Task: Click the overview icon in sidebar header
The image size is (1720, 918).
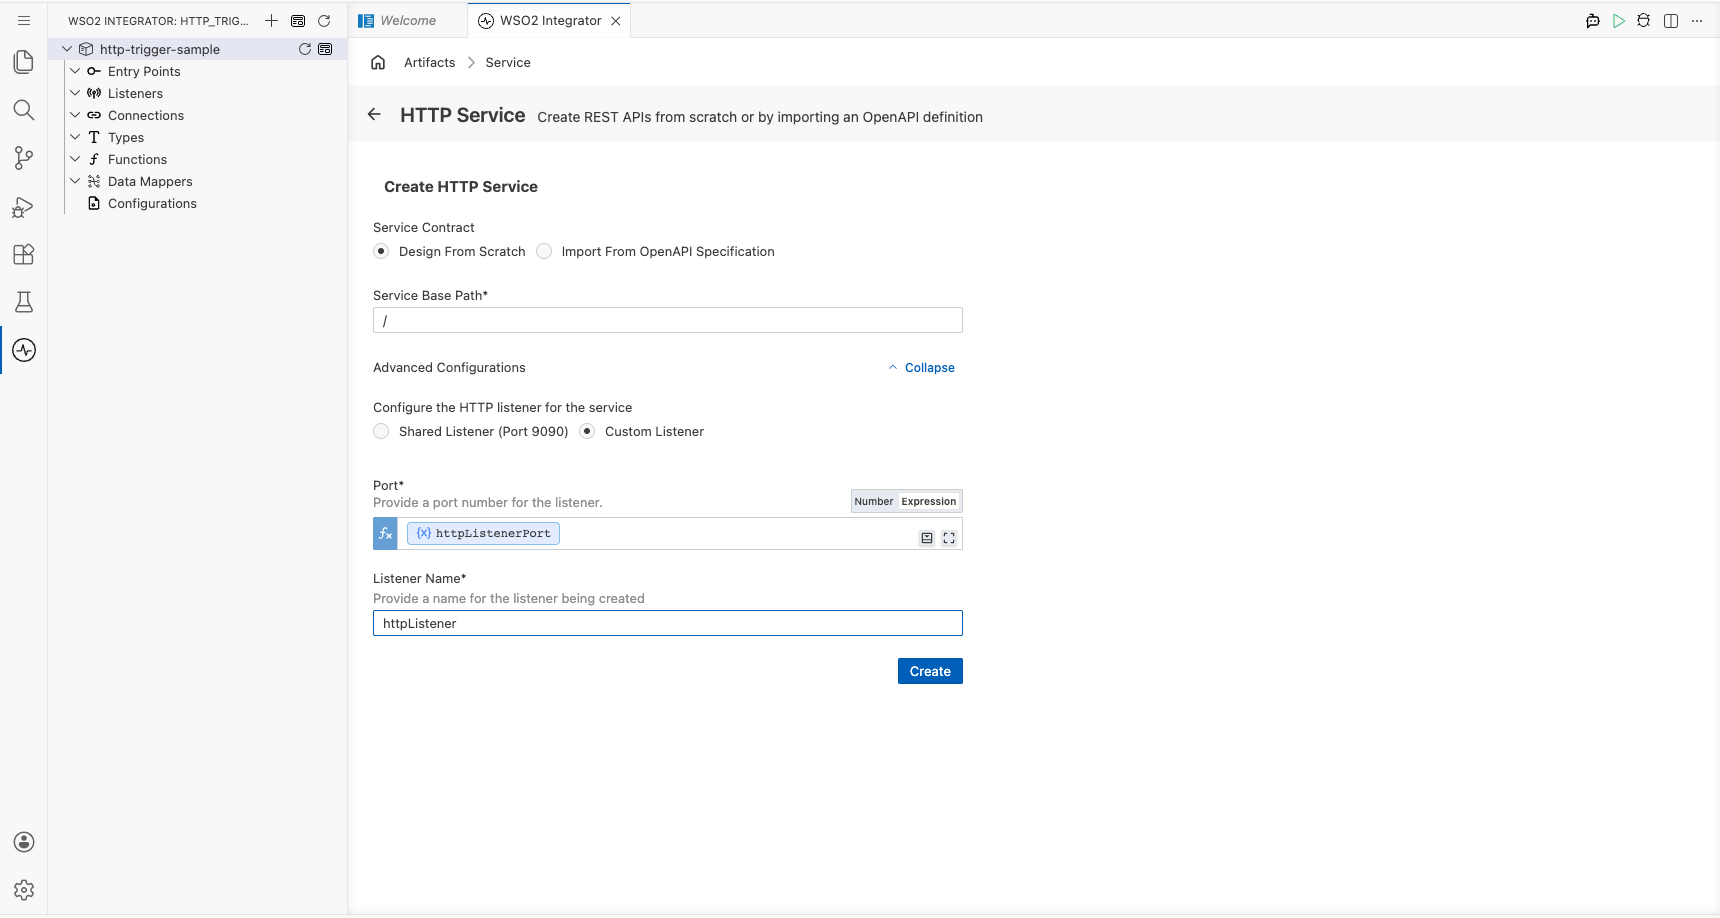Action: coord(298,20)
